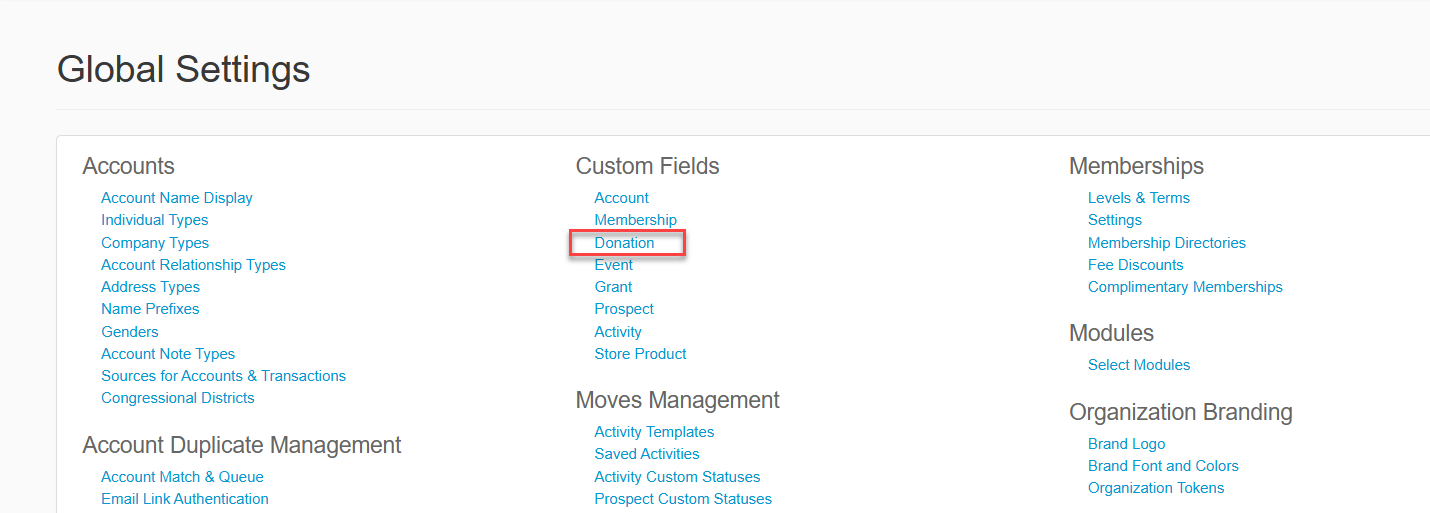Open Account Name Display settings
Image resolution: width=1430 pixels, height=513 pixels.
177,198
